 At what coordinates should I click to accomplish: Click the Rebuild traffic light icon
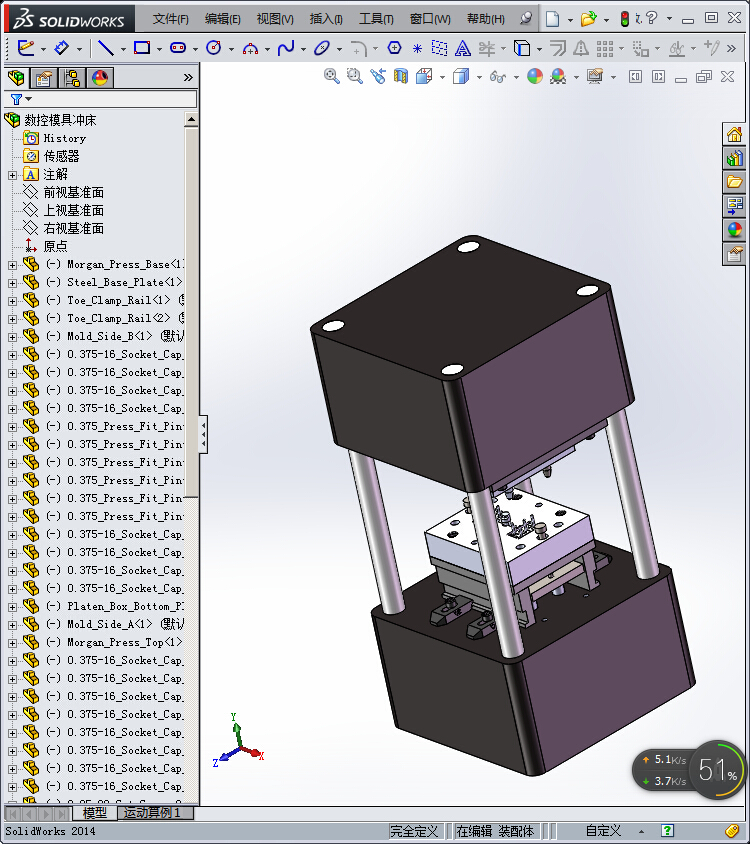pyautogui.click(x=625, y=19)
